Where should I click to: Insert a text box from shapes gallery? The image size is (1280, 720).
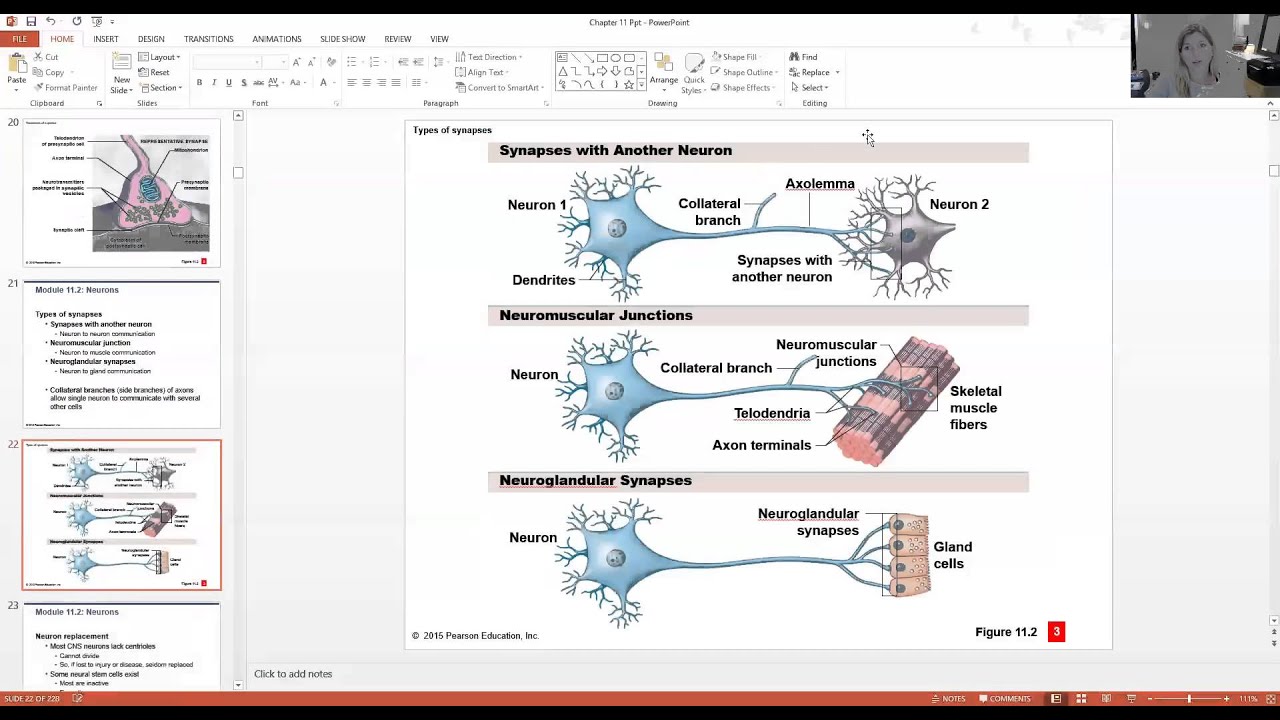563,58
